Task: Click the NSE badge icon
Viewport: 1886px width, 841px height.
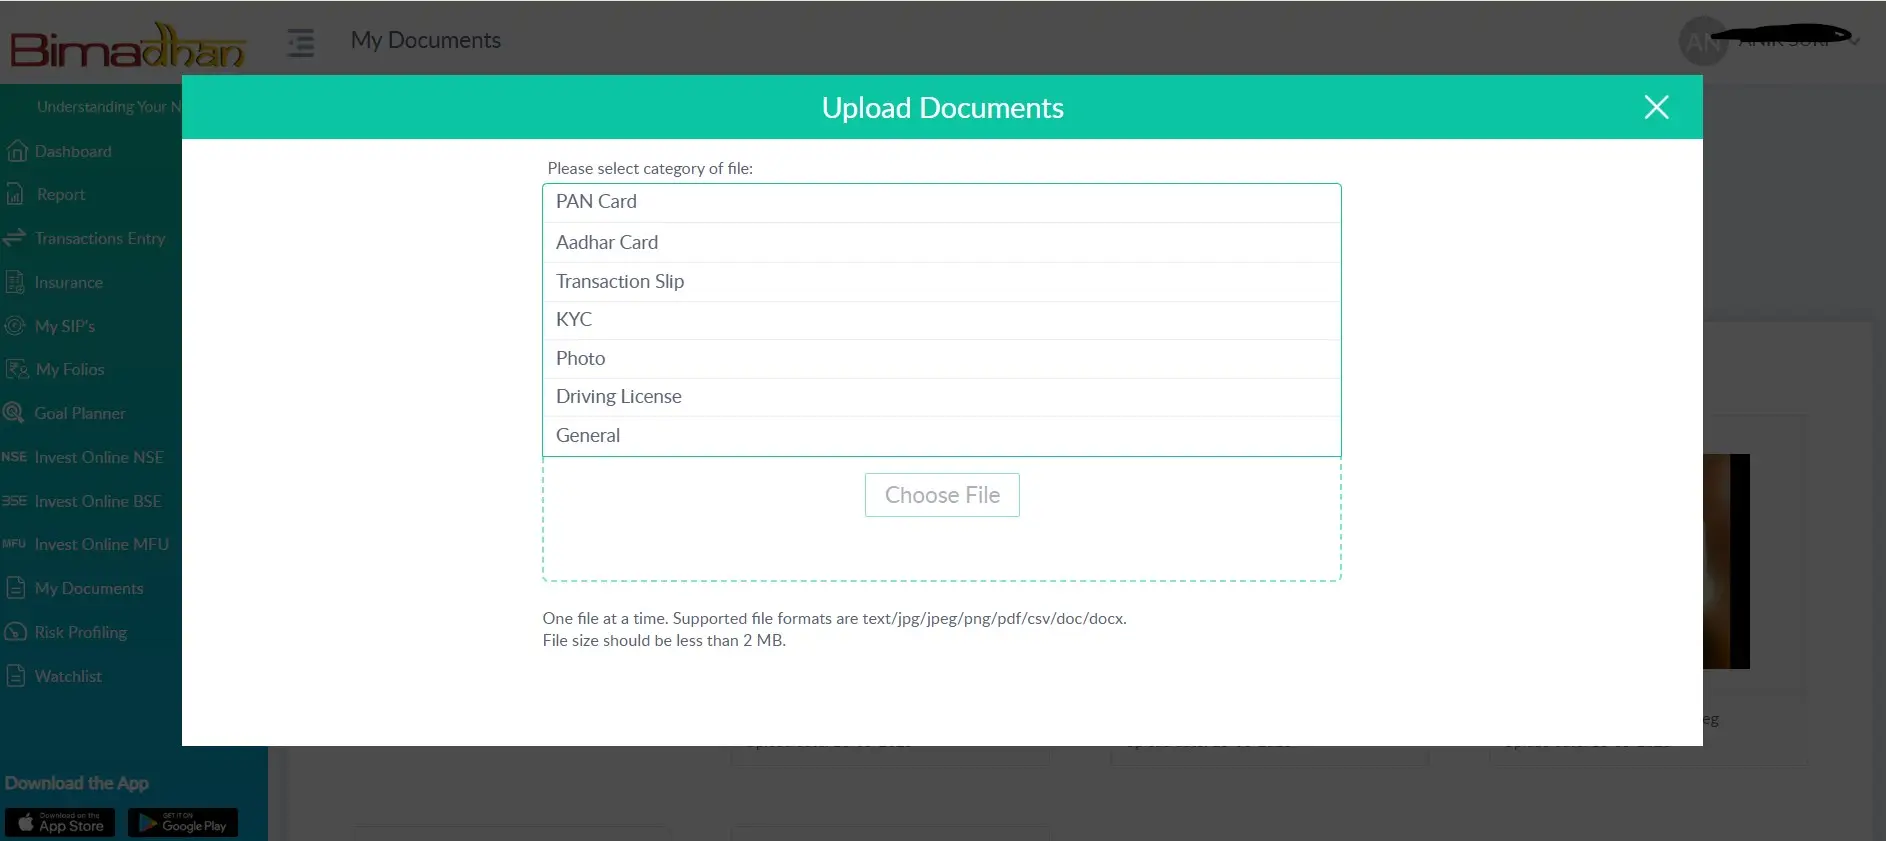Action: click(x=14, y=457)
